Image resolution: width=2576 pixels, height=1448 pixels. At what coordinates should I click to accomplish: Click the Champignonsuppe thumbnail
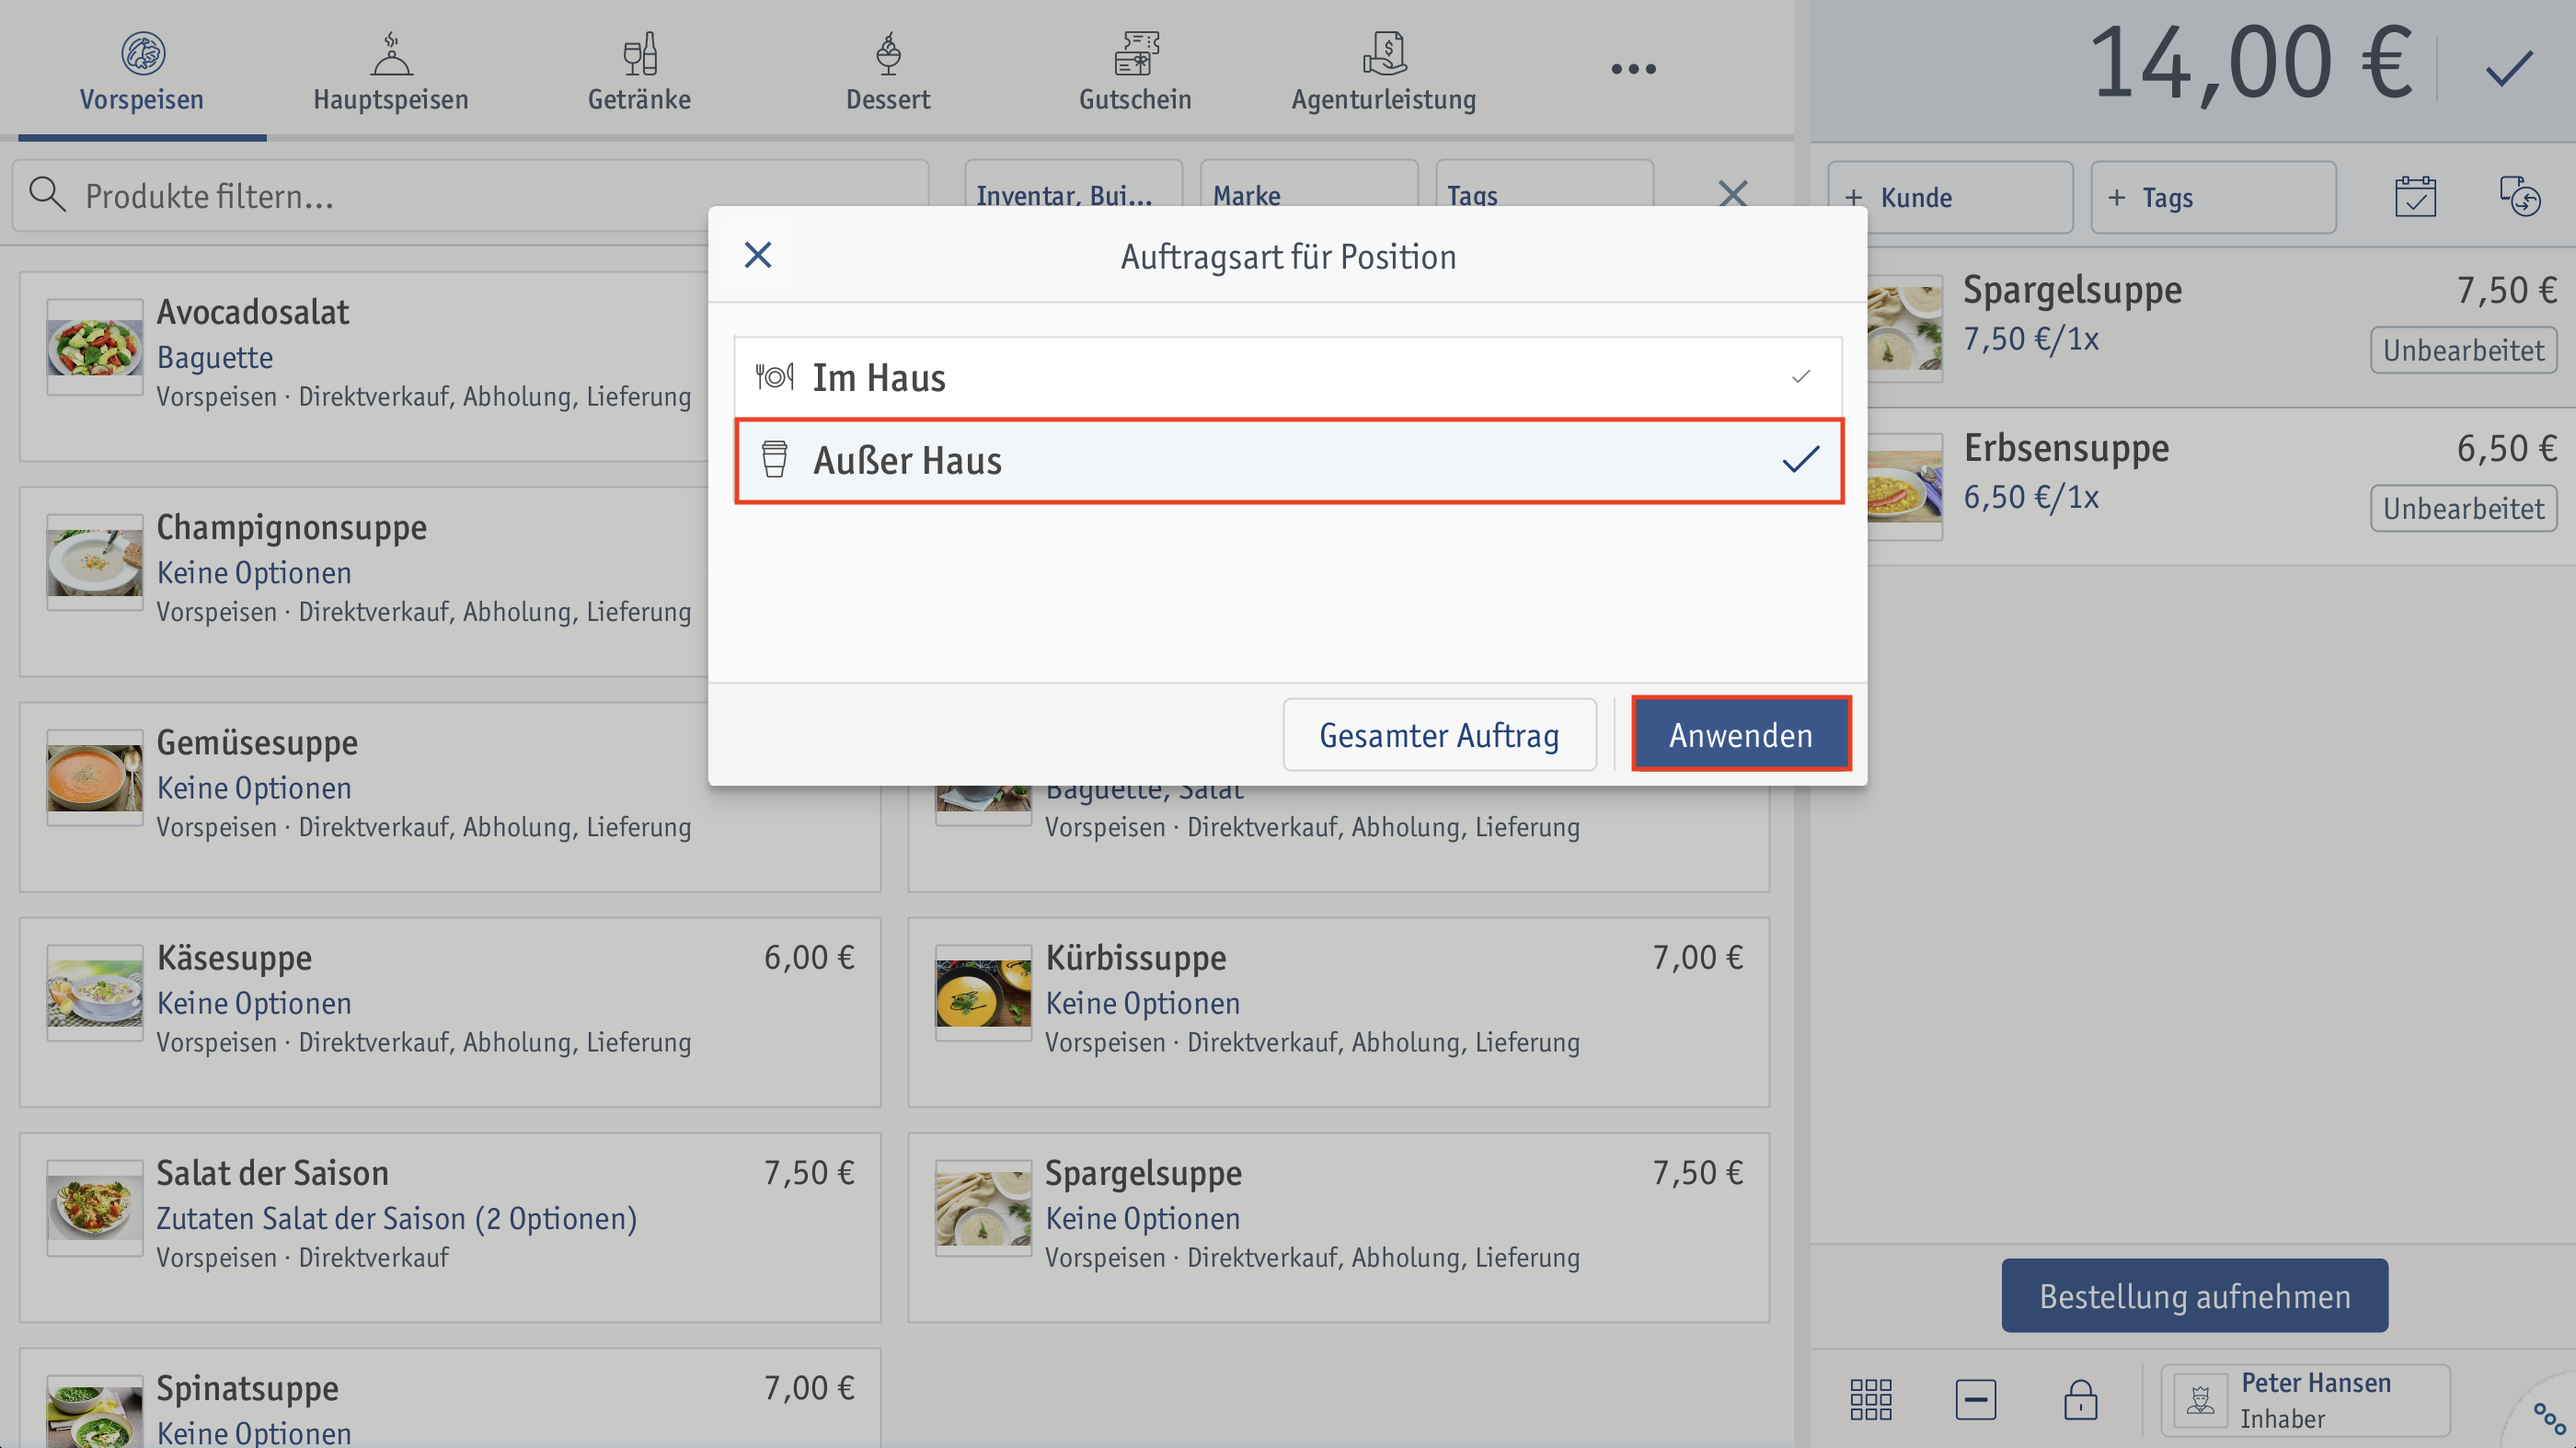pyautogui.click(x=95, y=562)
